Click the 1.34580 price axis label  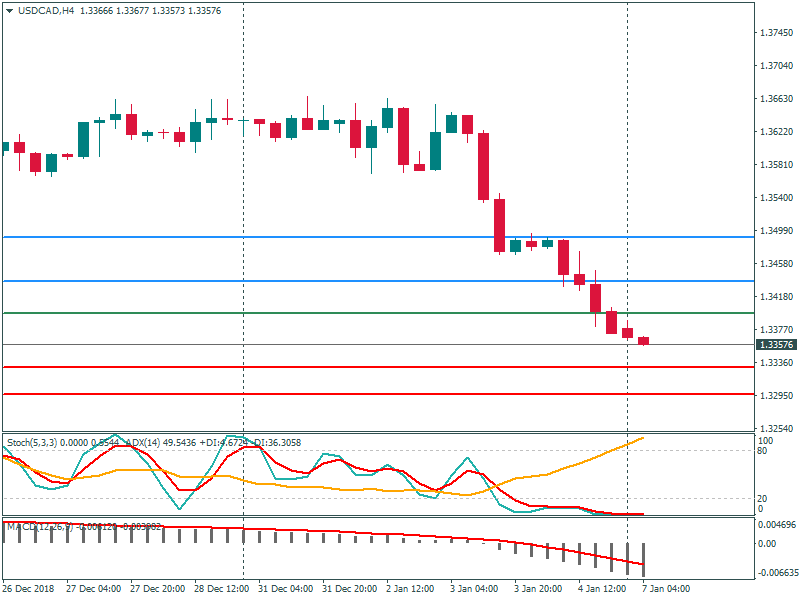pos(777,264)
